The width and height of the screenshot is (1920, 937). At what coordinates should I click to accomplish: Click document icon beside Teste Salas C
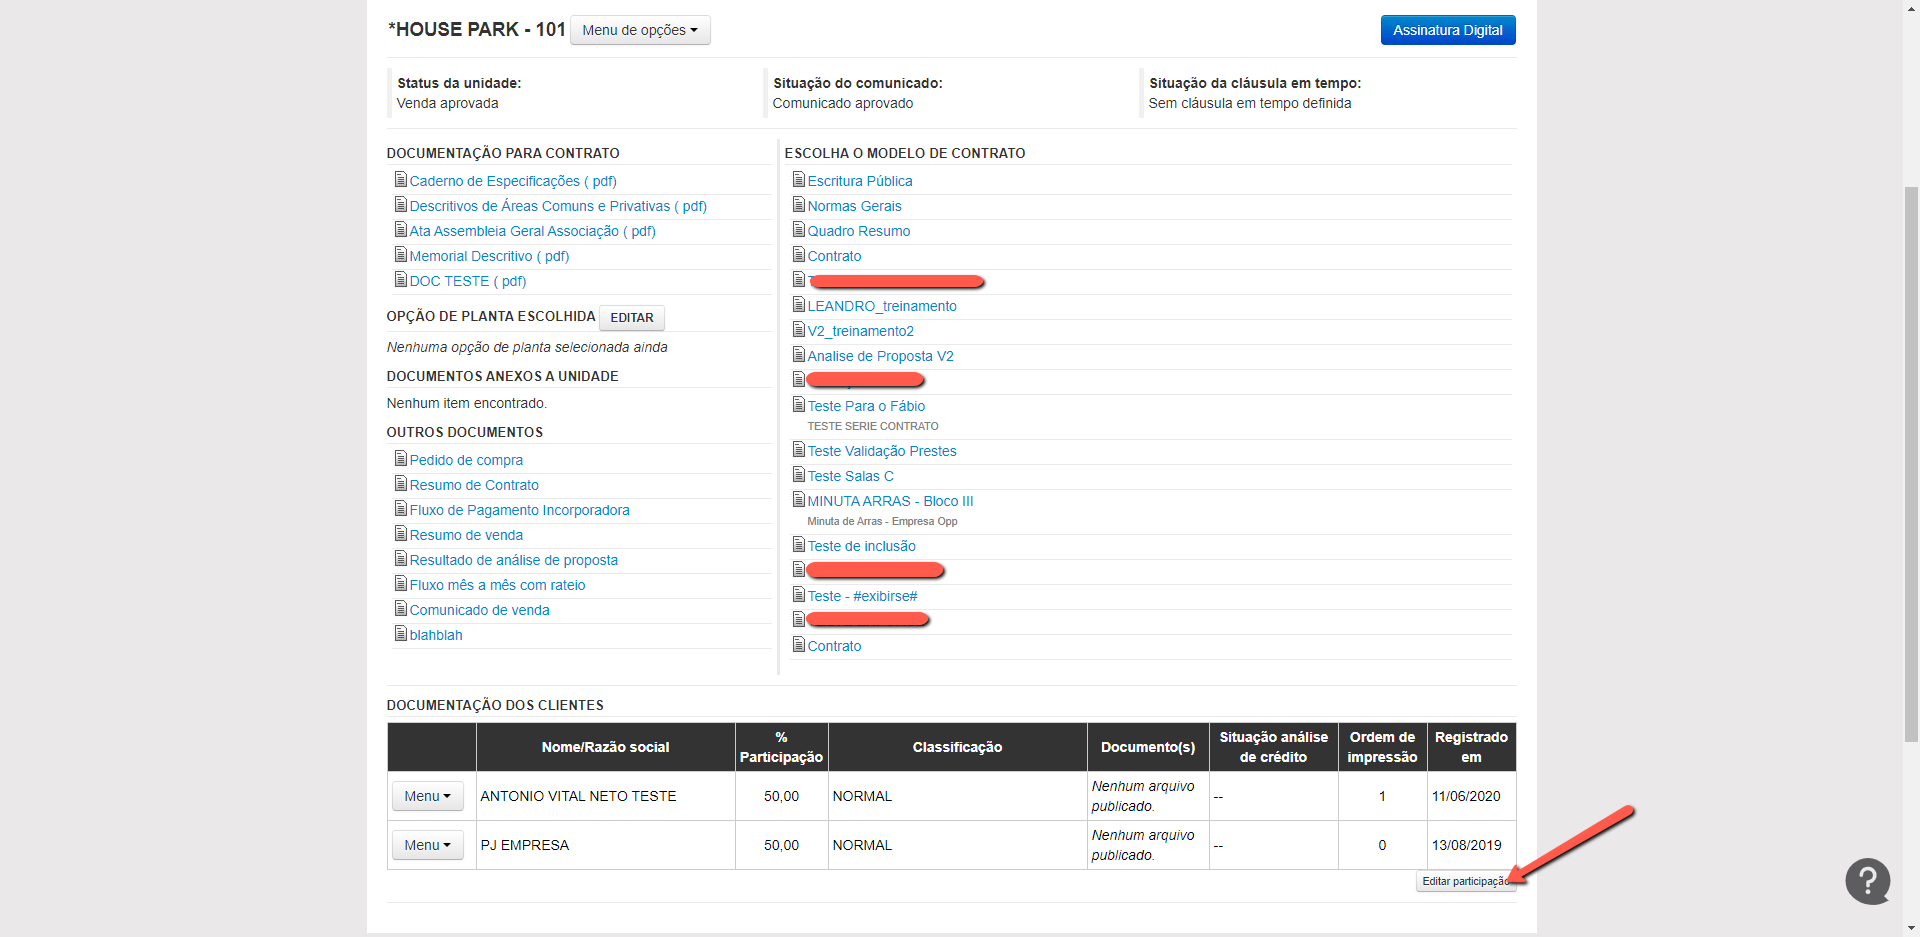[798, 475]
